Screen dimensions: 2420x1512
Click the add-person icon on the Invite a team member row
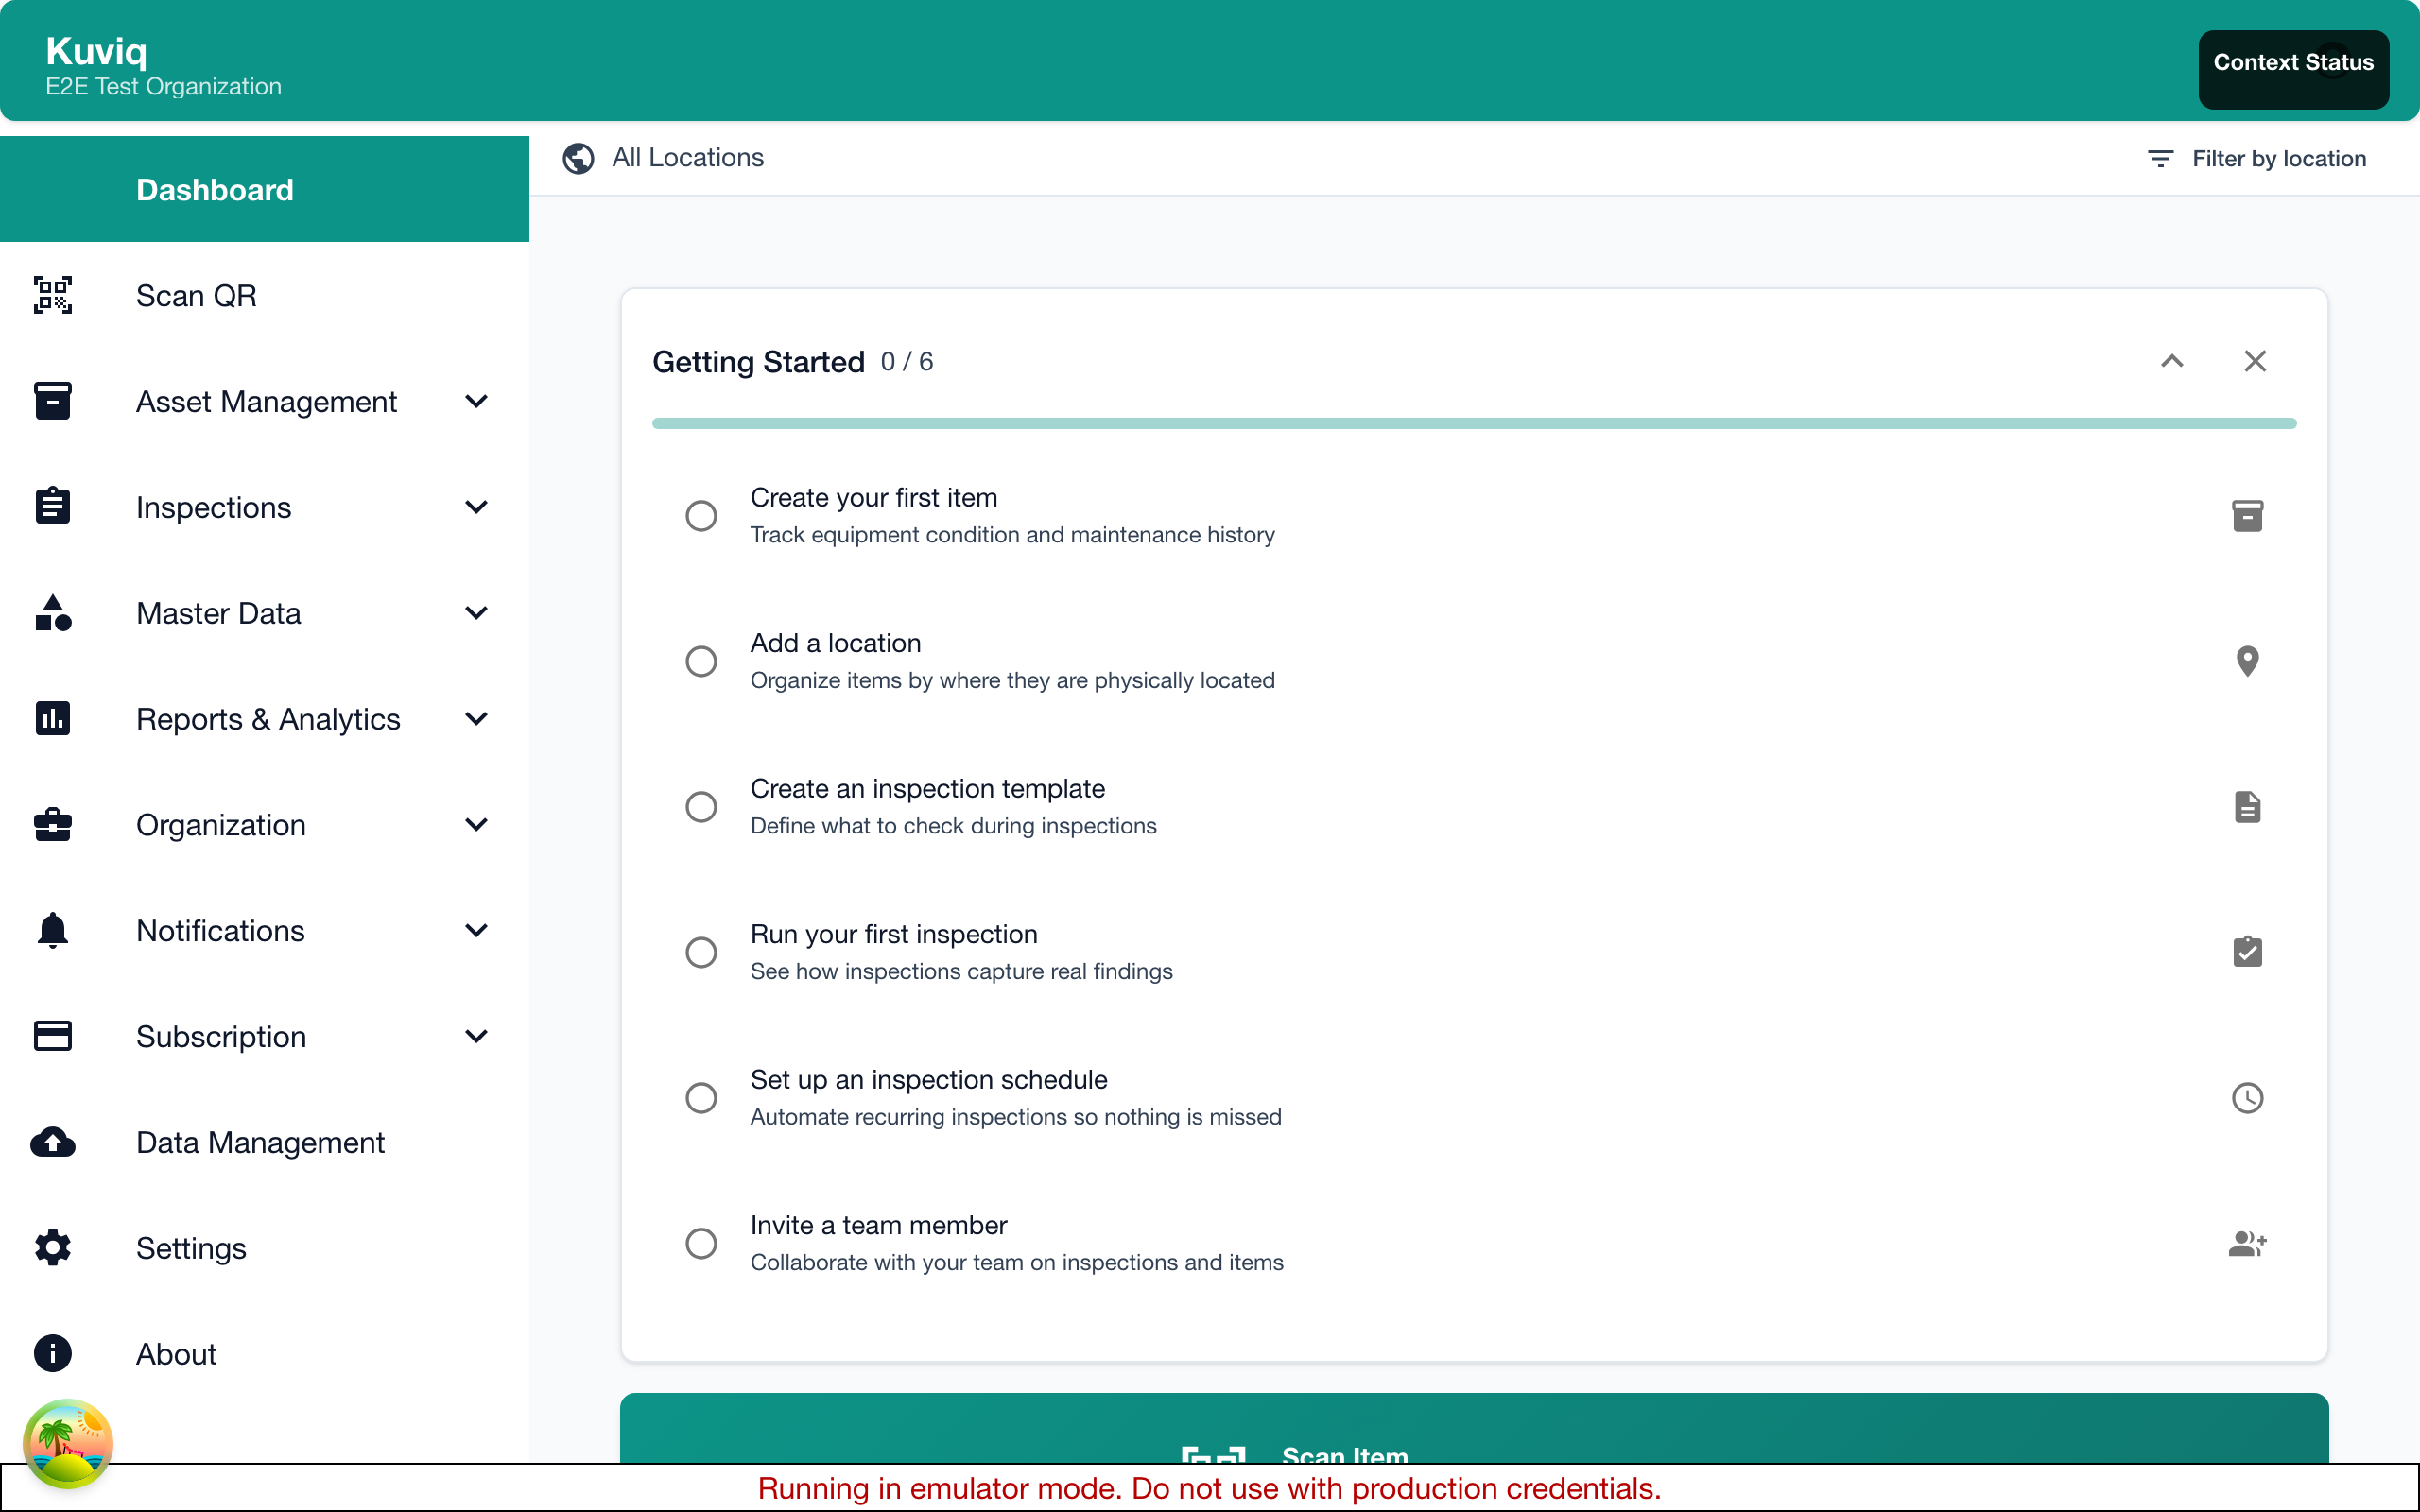click(x=2247, y=1243)
